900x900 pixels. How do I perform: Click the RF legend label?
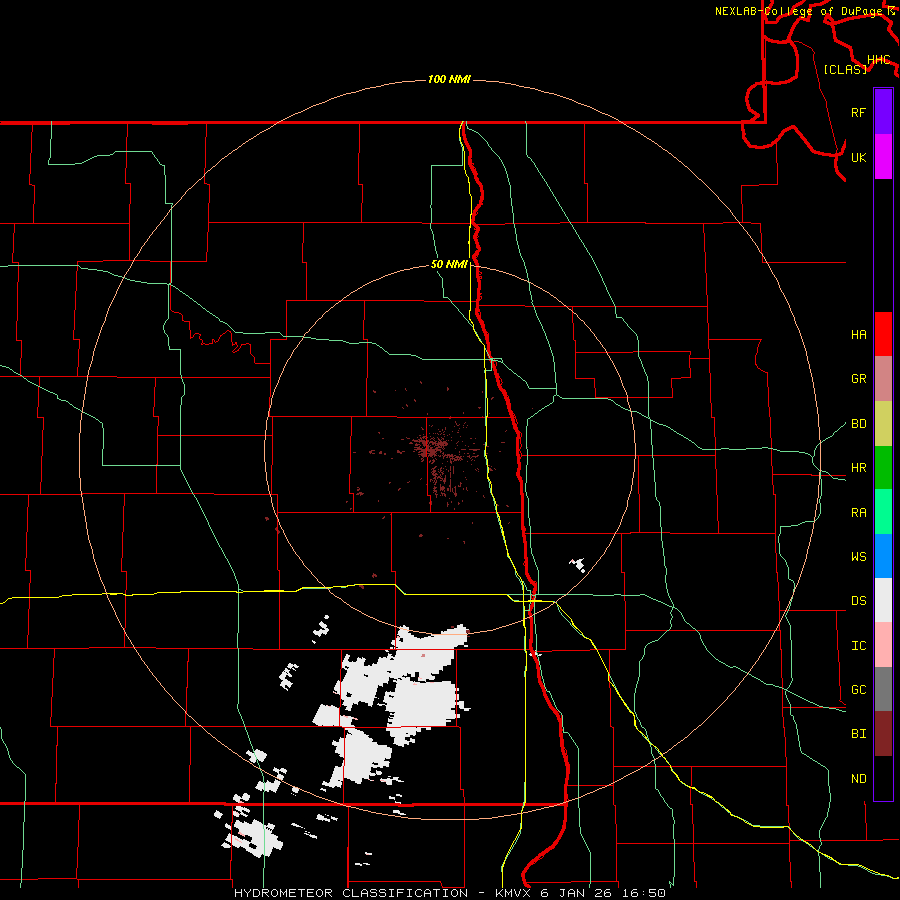point(859,112)
